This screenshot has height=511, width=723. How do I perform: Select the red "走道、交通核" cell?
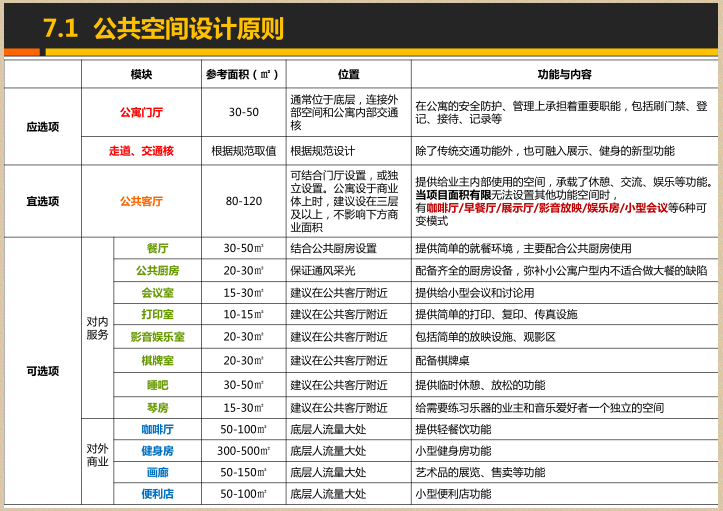141,151
